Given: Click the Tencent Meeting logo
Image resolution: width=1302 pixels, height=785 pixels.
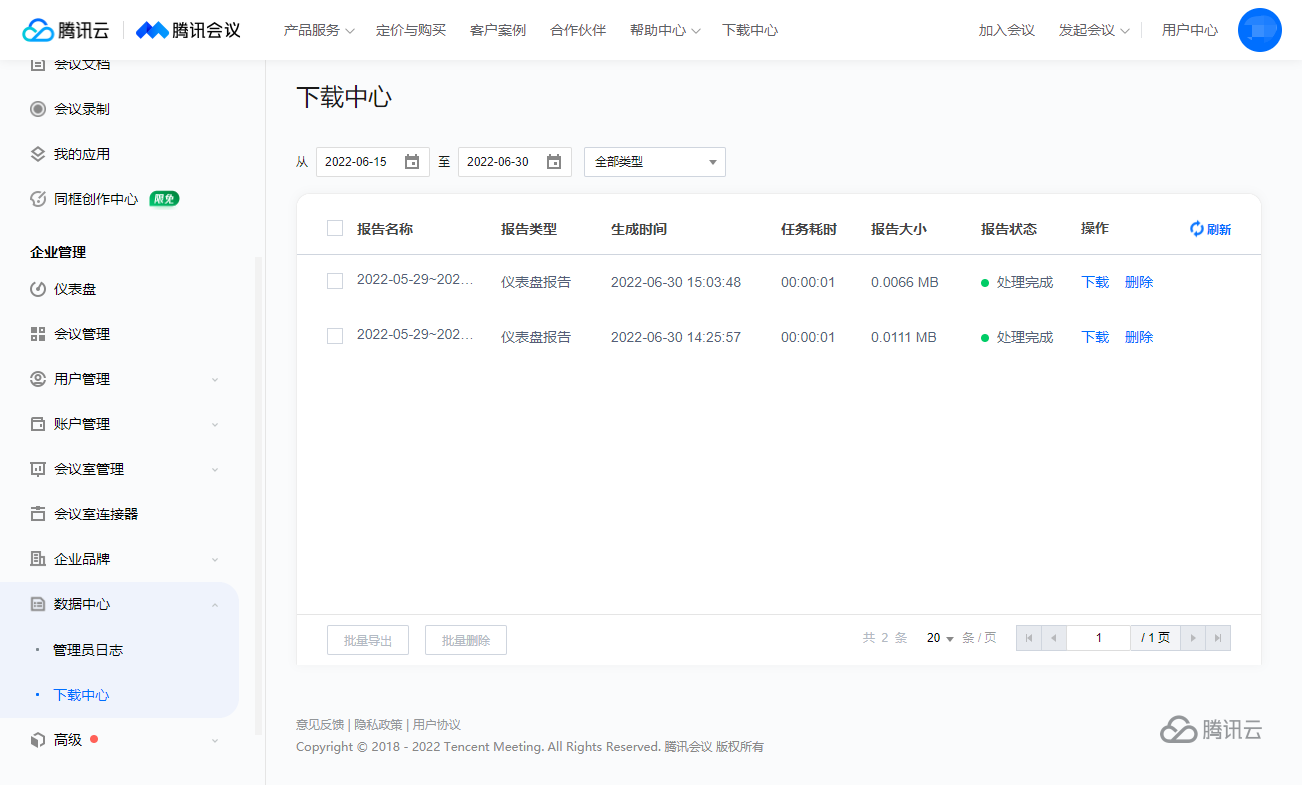Looking at the screenshot, I should tap(188, 30).
